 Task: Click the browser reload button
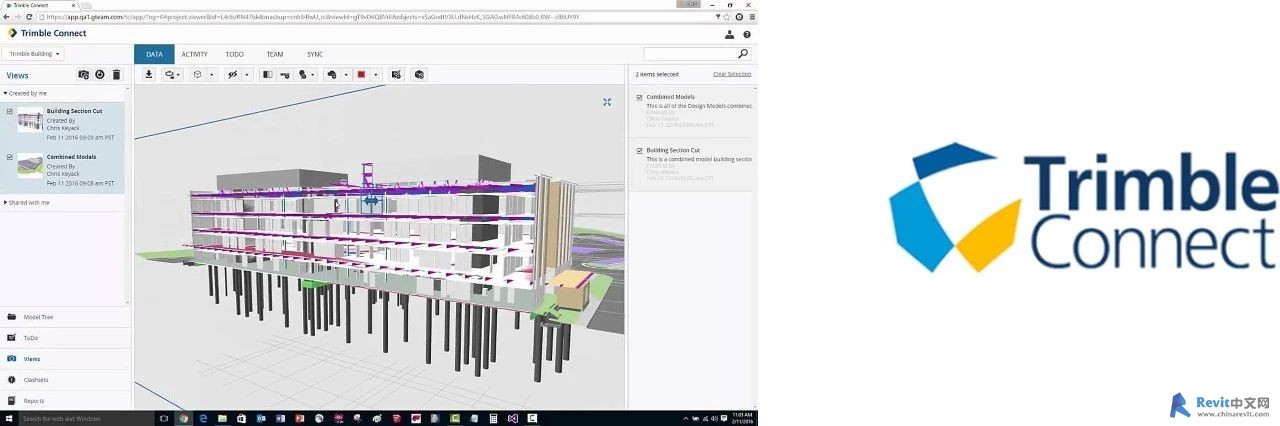coord(27,17)
